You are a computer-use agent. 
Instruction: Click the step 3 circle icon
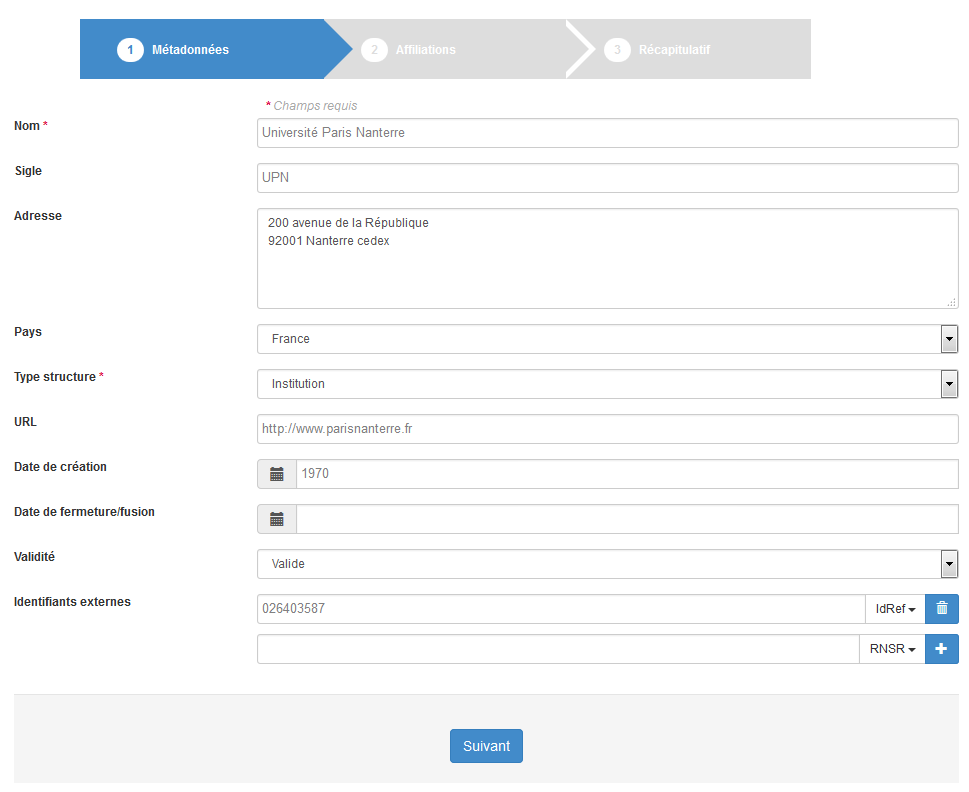(x=617, y=49)
